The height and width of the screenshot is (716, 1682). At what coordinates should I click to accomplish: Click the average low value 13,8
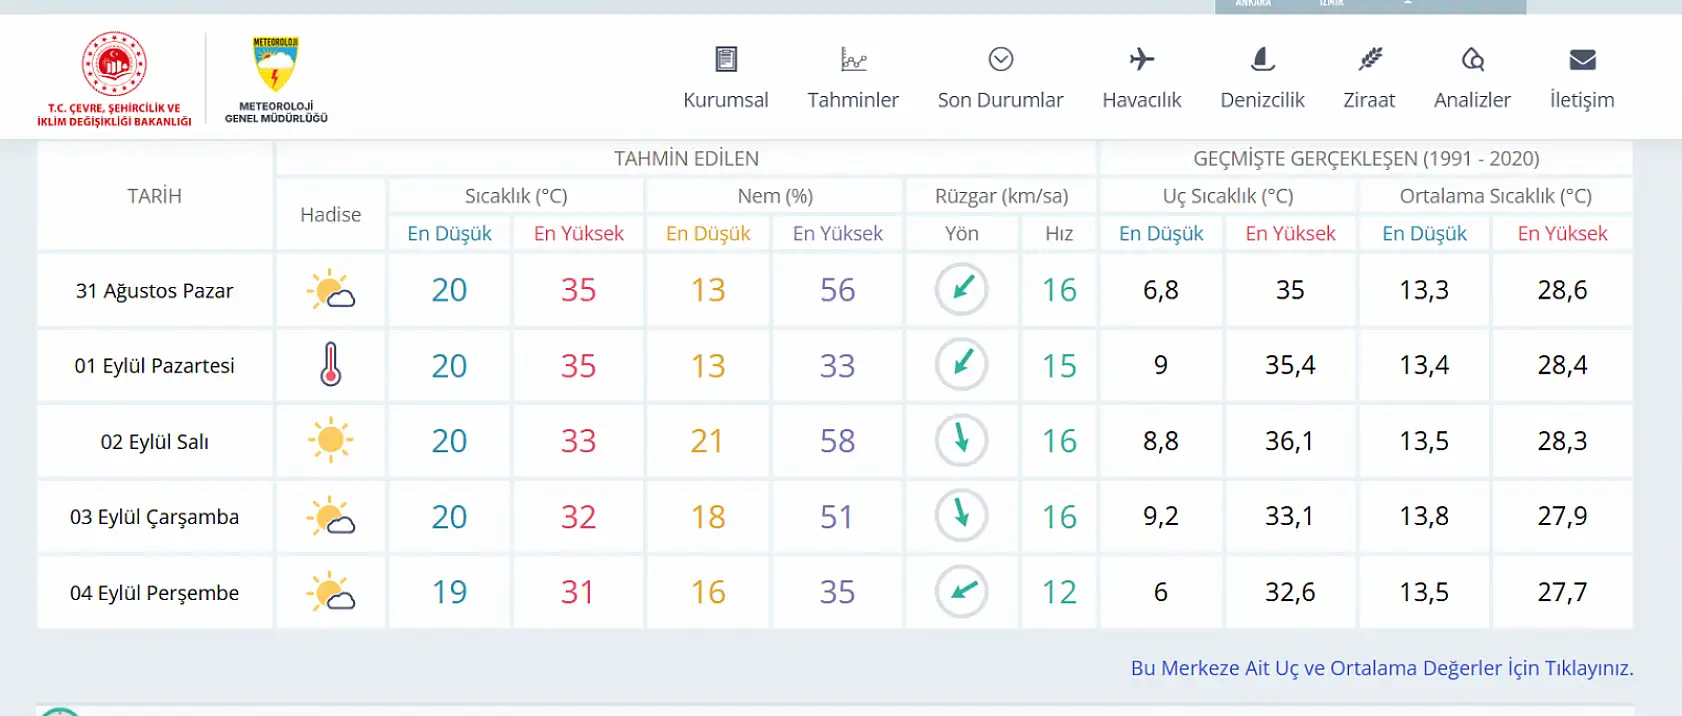coord(1424,516)
